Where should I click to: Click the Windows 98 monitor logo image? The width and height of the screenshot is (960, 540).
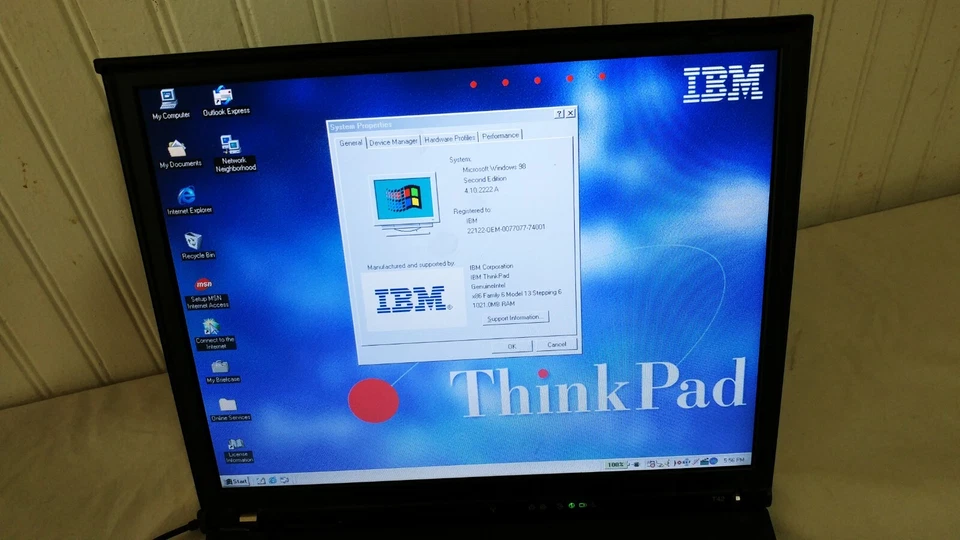(x=404, y=204)
